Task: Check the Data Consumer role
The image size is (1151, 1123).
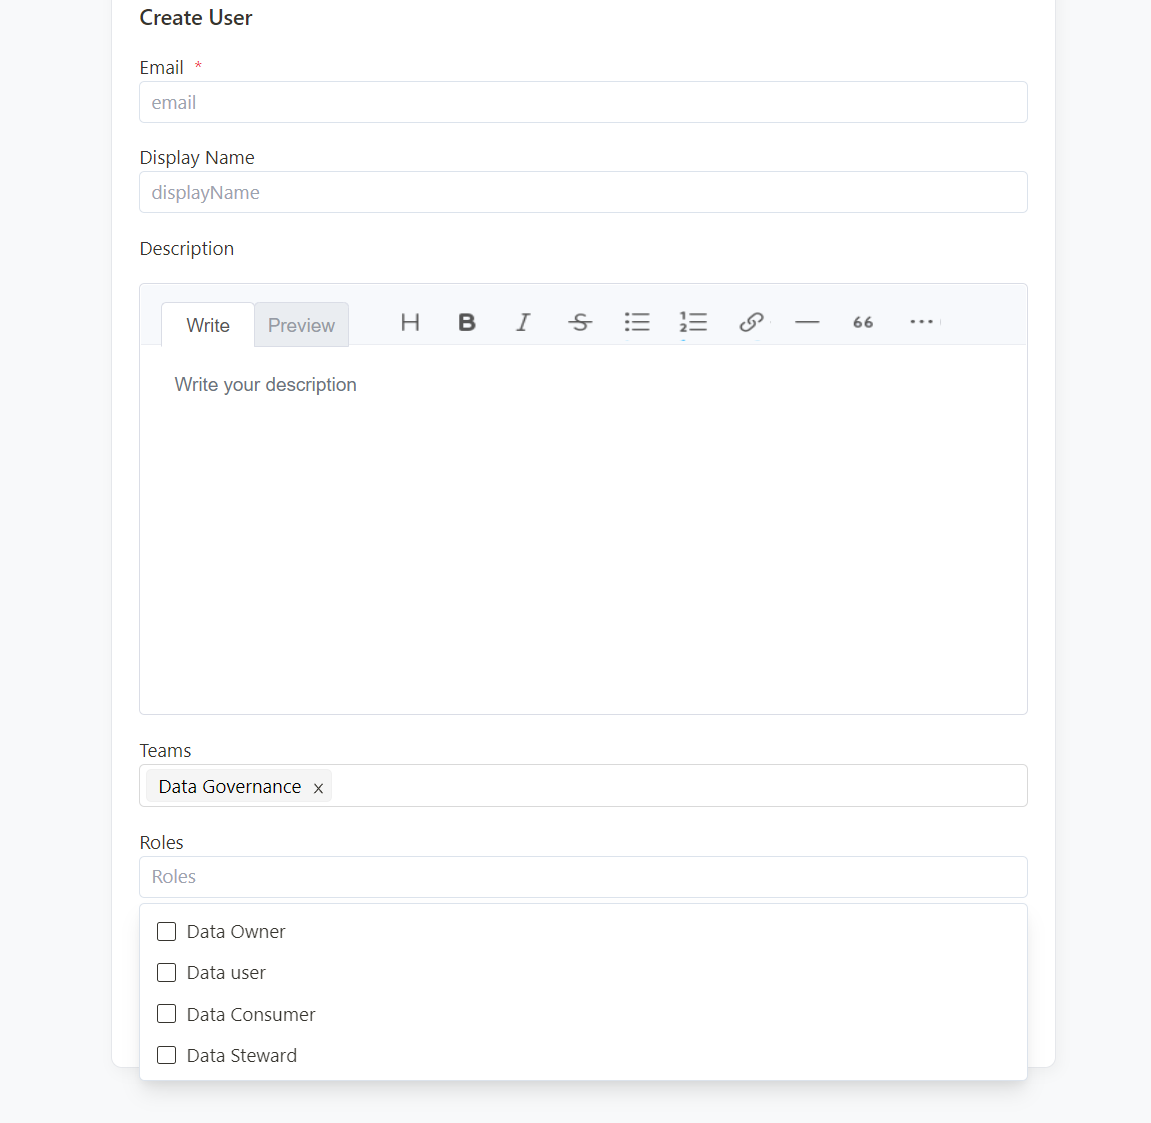Action: pyautogui.click(x=167, y=1014)
